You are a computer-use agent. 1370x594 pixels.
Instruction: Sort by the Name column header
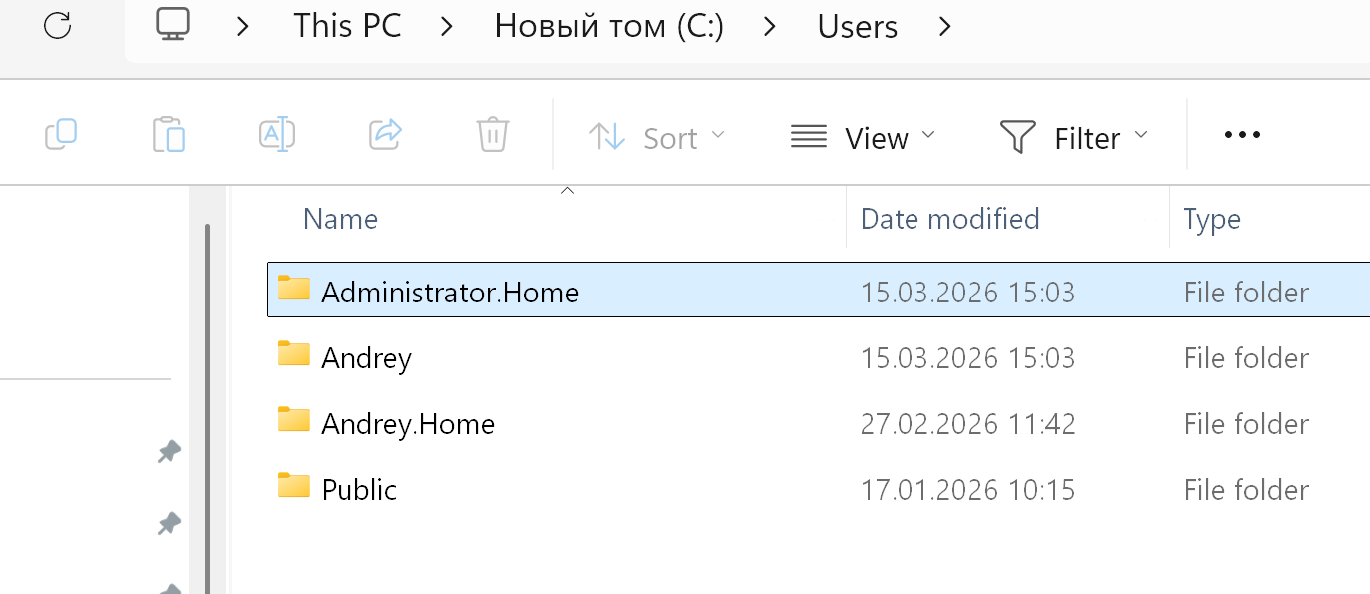(341, 219)
